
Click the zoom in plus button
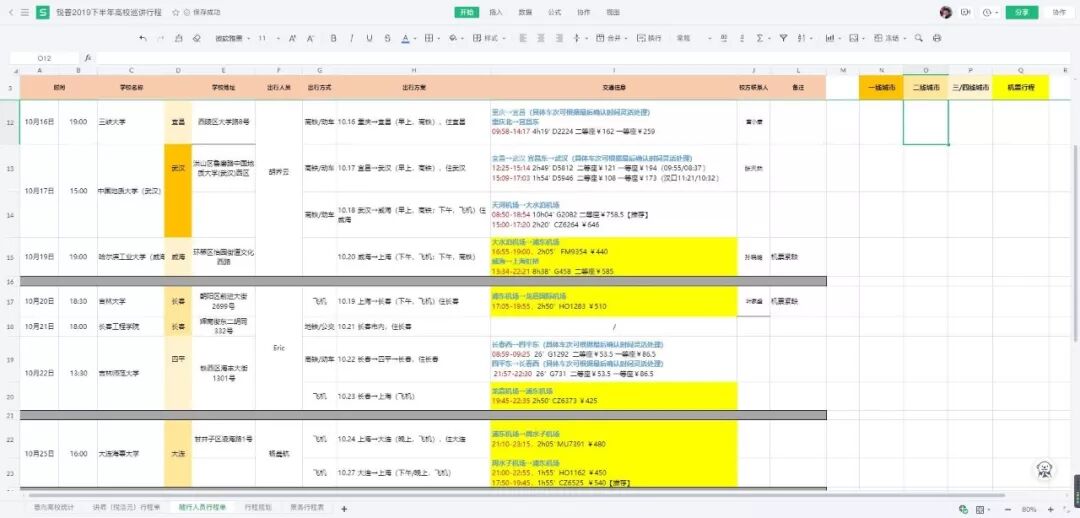point(1050,509)
